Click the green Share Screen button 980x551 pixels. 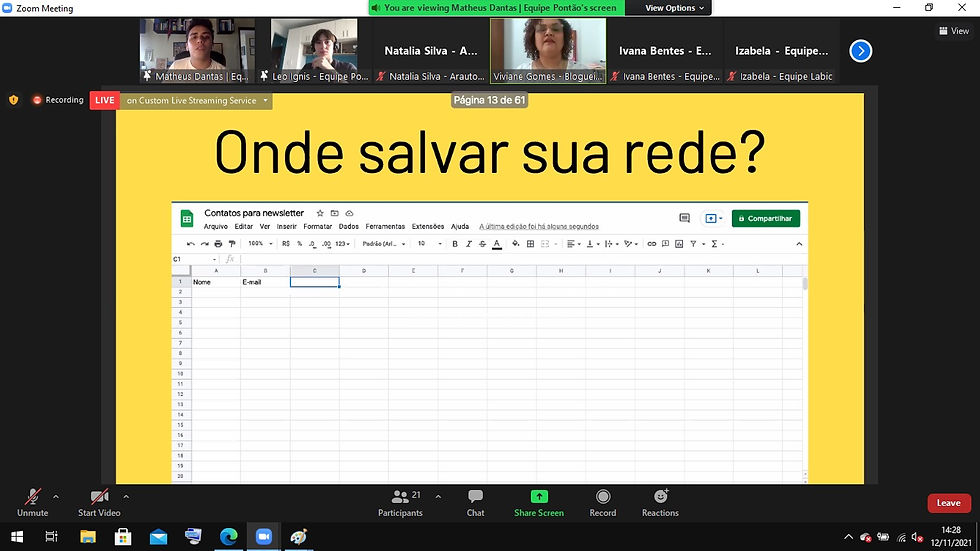(539, 503)
